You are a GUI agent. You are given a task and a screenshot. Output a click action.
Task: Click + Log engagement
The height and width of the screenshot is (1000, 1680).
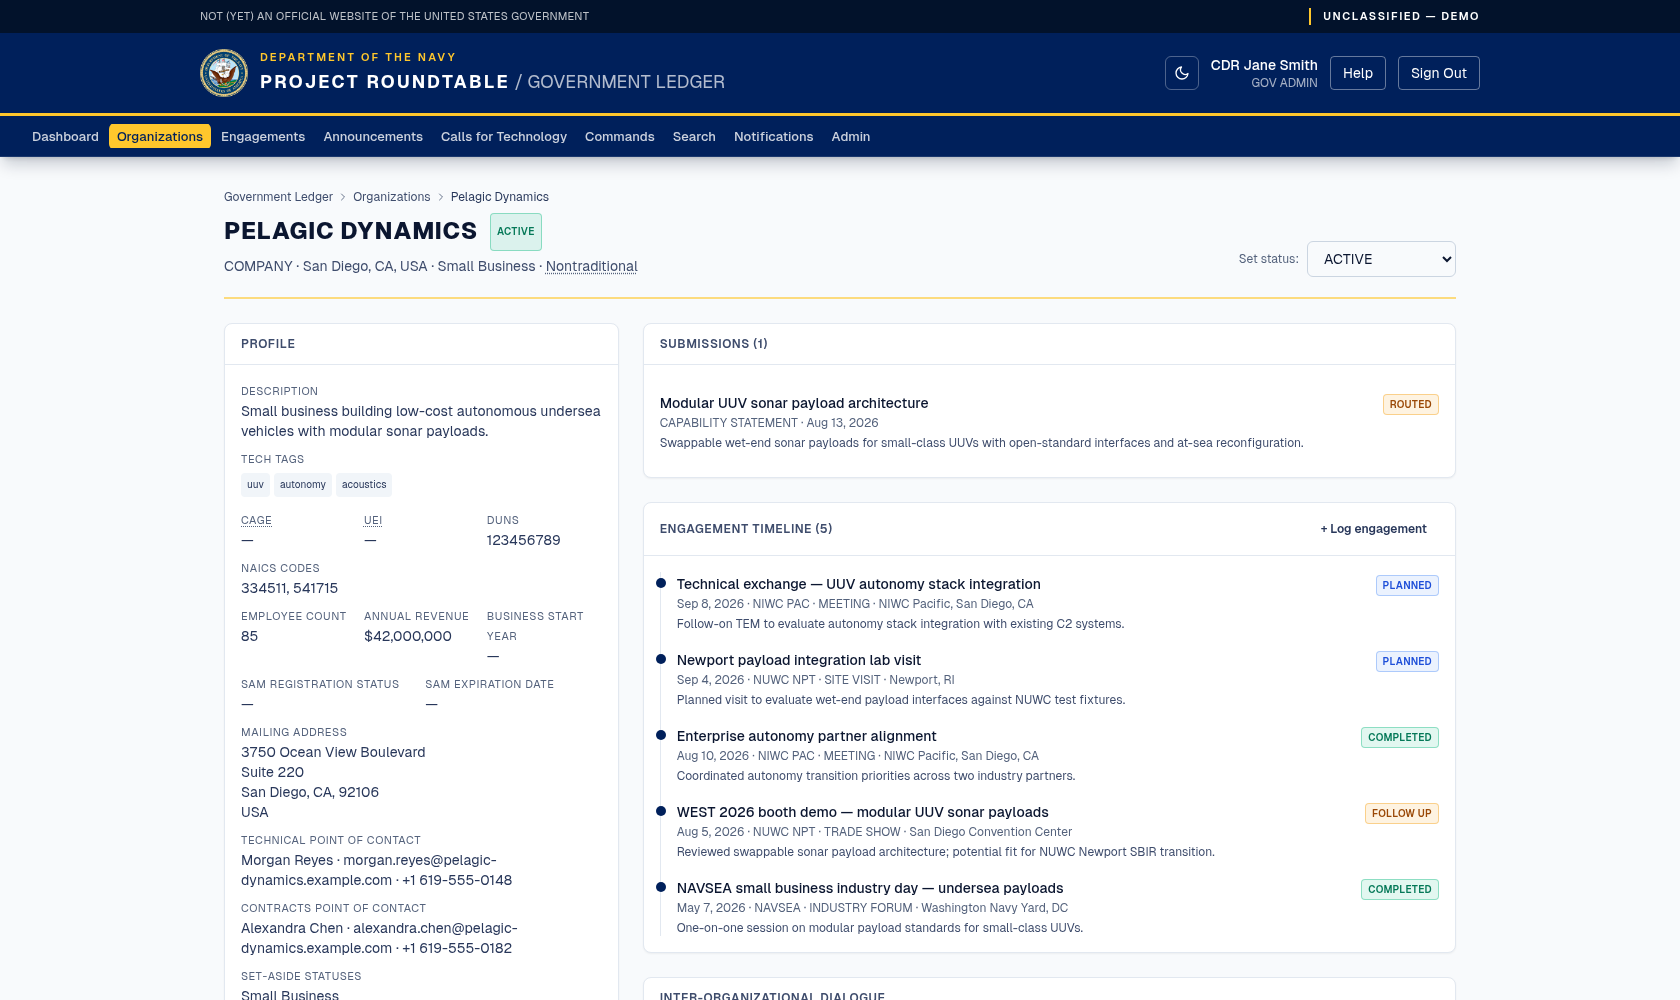click(1373, 529)
